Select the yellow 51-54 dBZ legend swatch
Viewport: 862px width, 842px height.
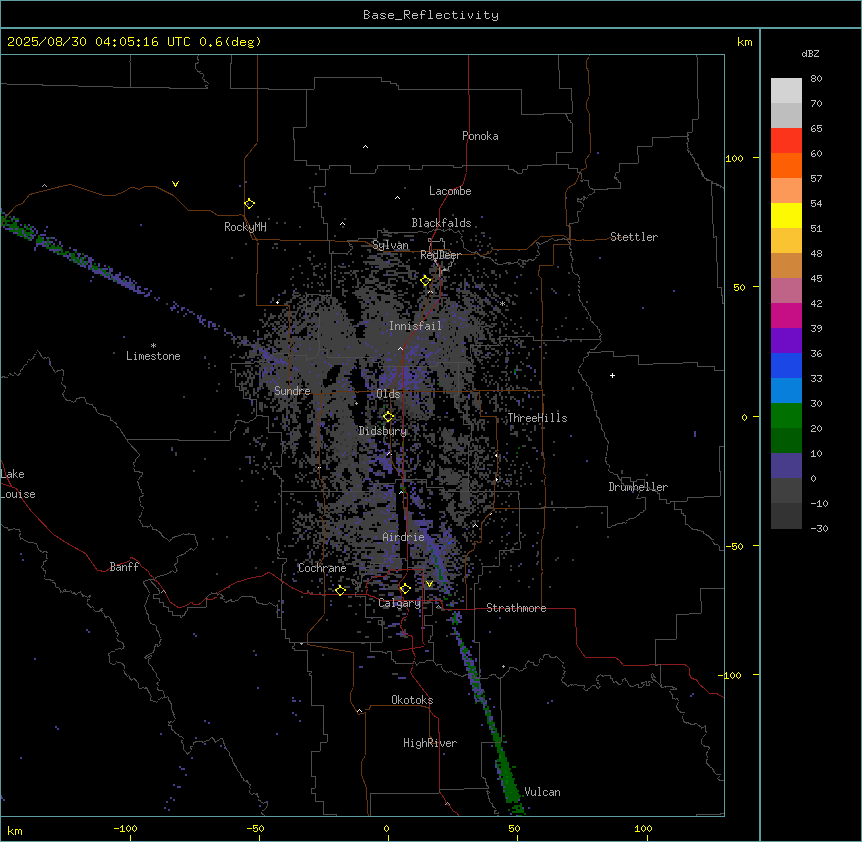[x=786, y=215]
